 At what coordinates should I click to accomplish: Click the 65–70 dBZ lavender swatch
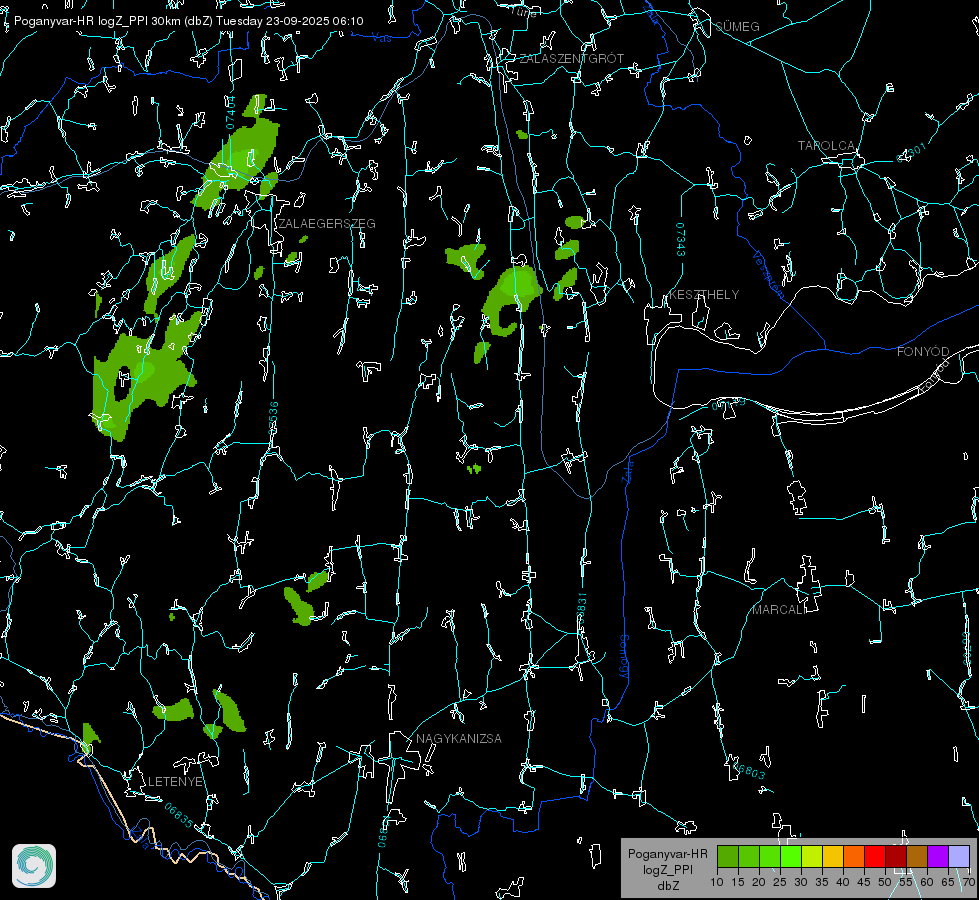tap(959, 856)
